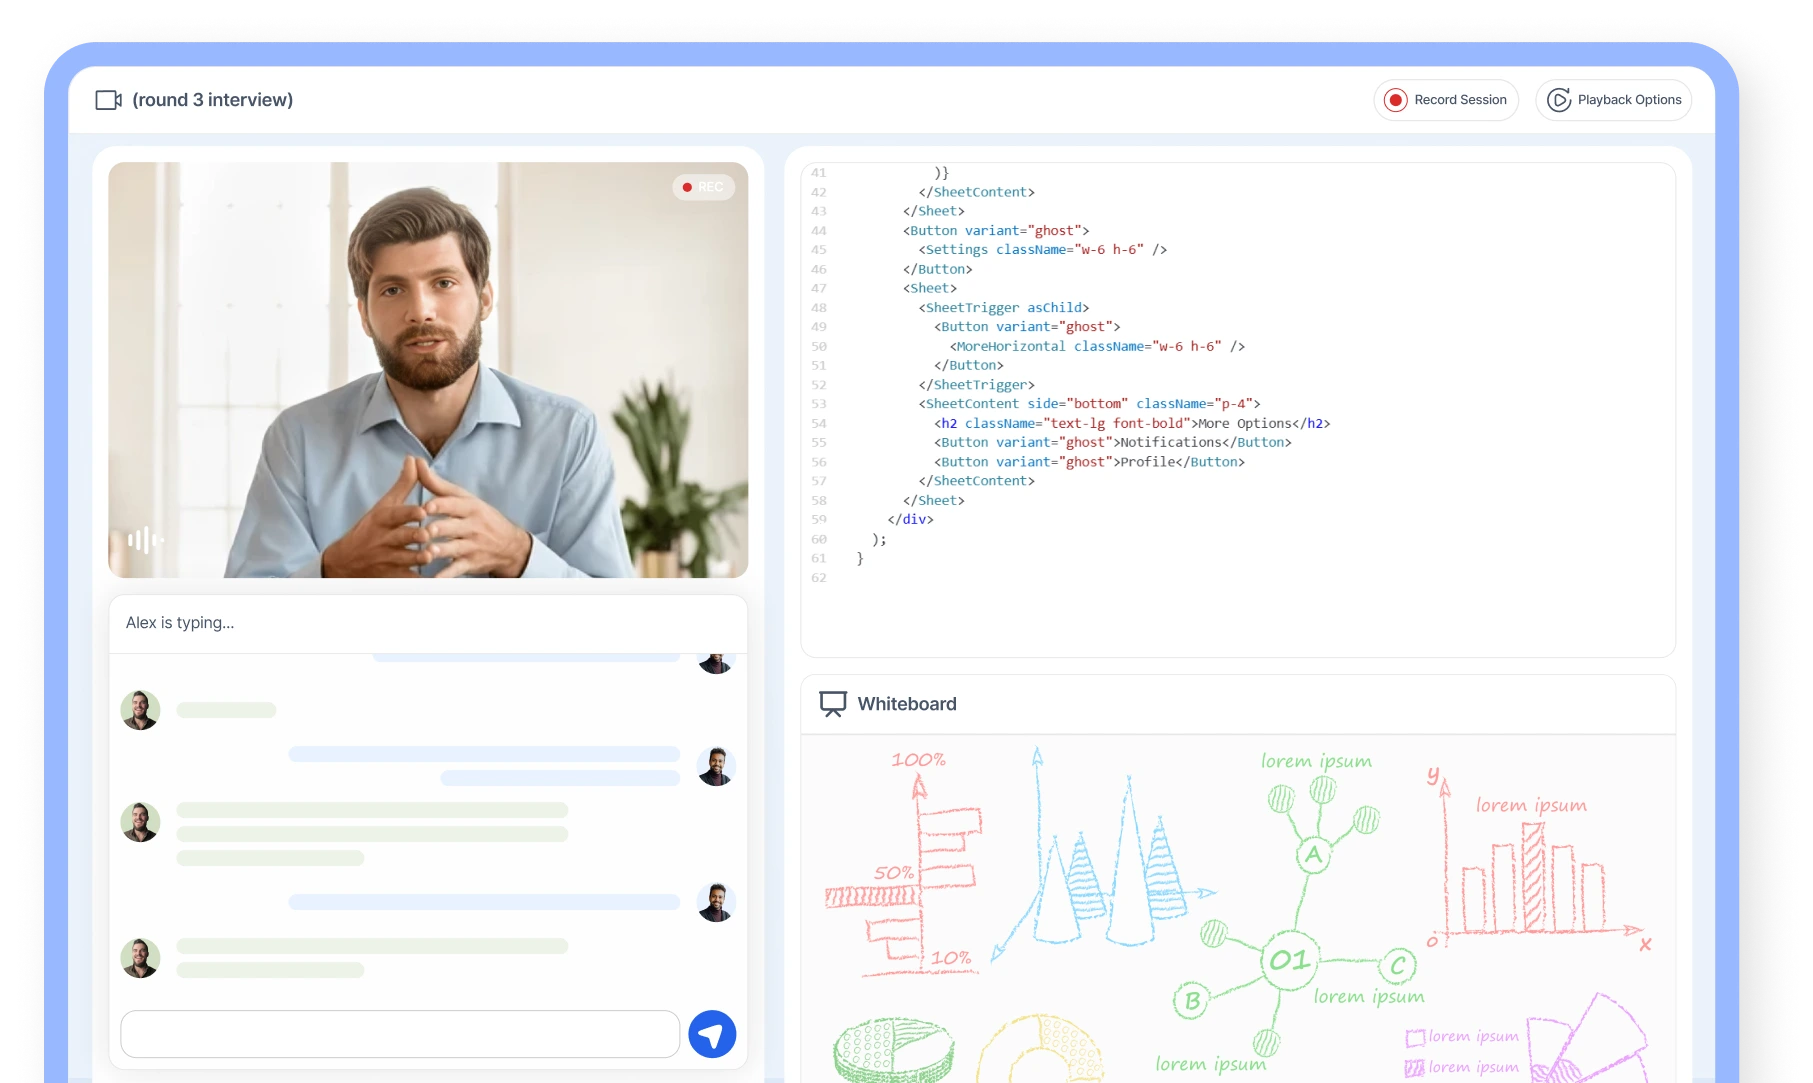
Task: Click code line 54 with More Options h2
Action: [1132, 424]
